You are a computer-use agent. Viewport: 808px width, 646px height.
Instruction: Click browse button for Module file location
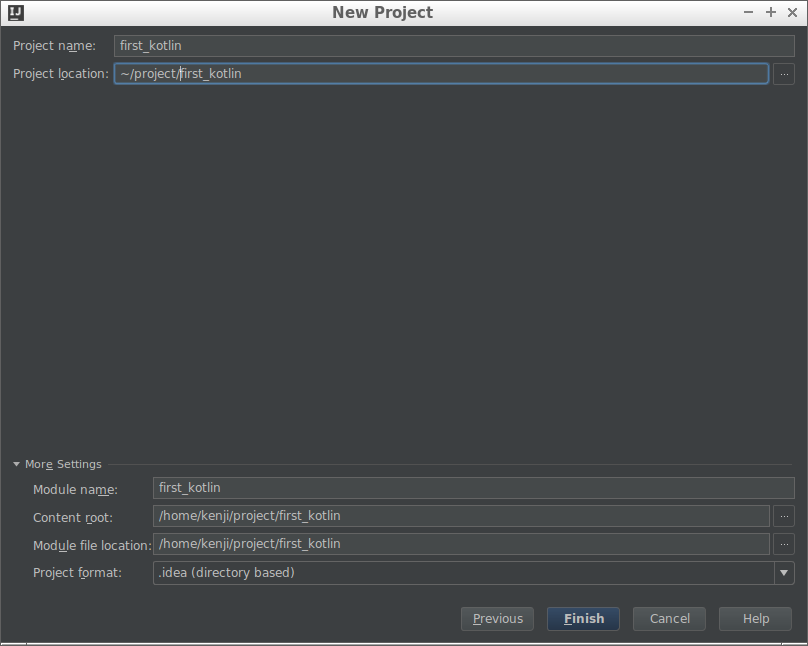point(783,544)
